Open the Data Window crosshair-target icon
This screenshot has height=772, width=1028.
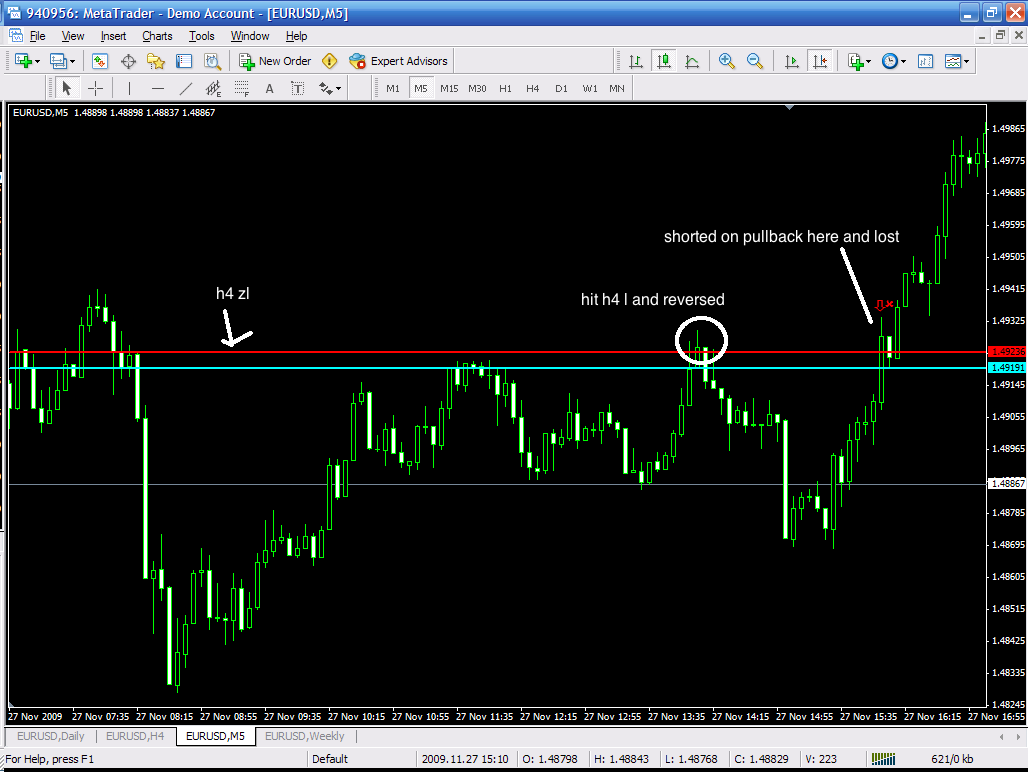coord(128,61)
